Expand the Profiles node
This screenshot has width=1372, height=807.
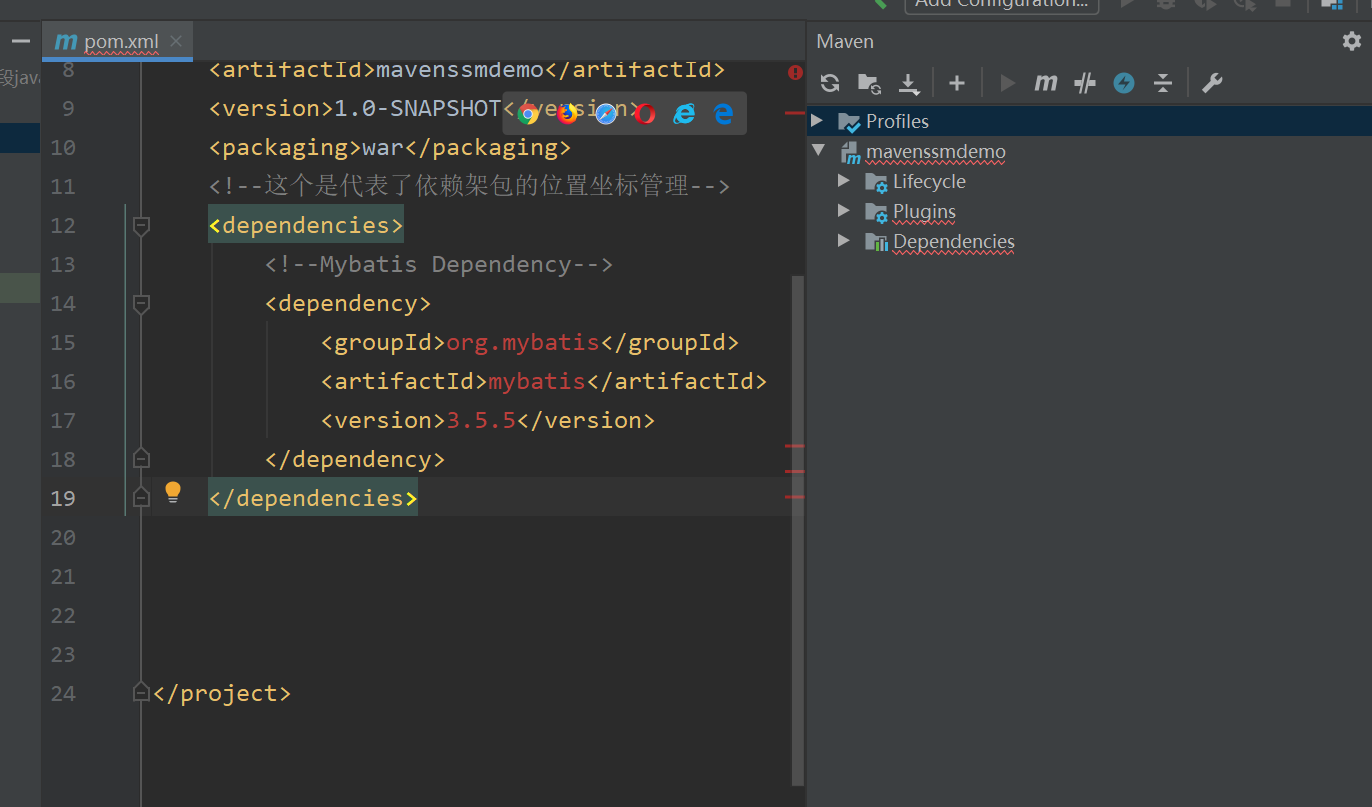(x=817, y=121)
